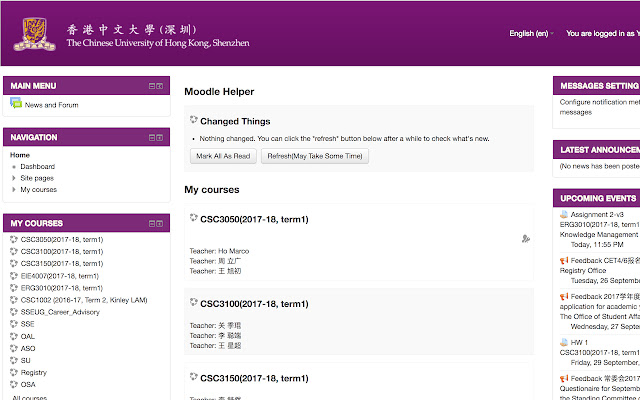The image size is (640, 400).
Task: Hide the Main Menu block
Action: [151, 86]
